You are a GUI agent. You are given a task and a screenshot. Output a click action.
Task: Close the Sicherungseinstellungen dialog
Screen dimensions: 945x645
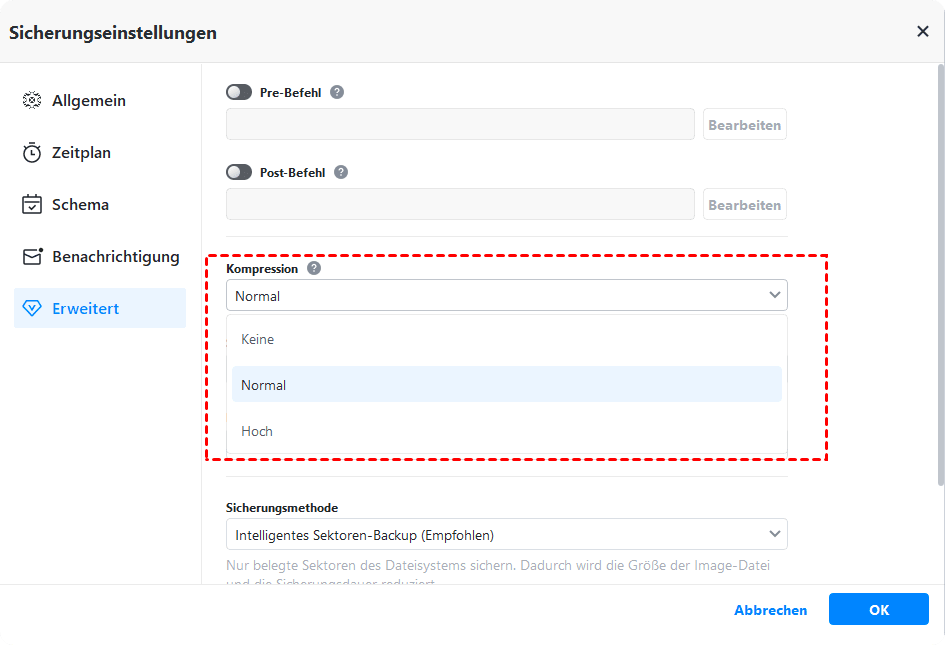[922, 32]
